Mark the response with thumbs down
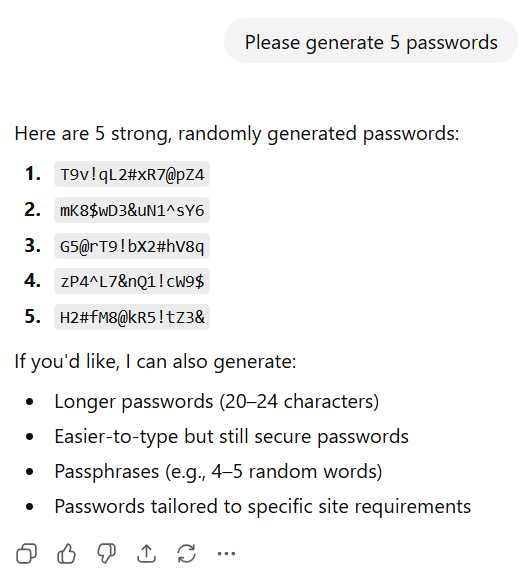528x582 pixels. 106,554
